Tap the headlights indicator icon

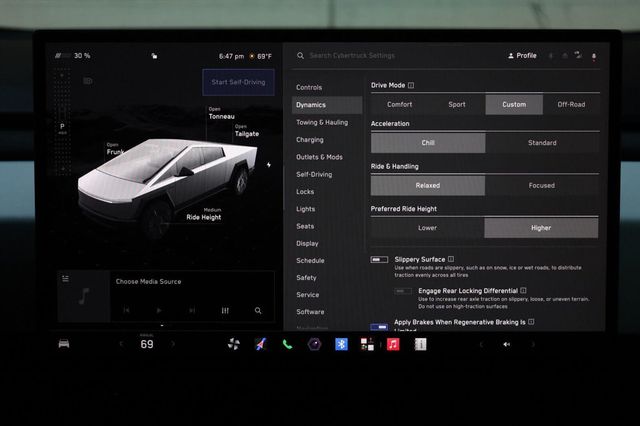pos(88,81)
